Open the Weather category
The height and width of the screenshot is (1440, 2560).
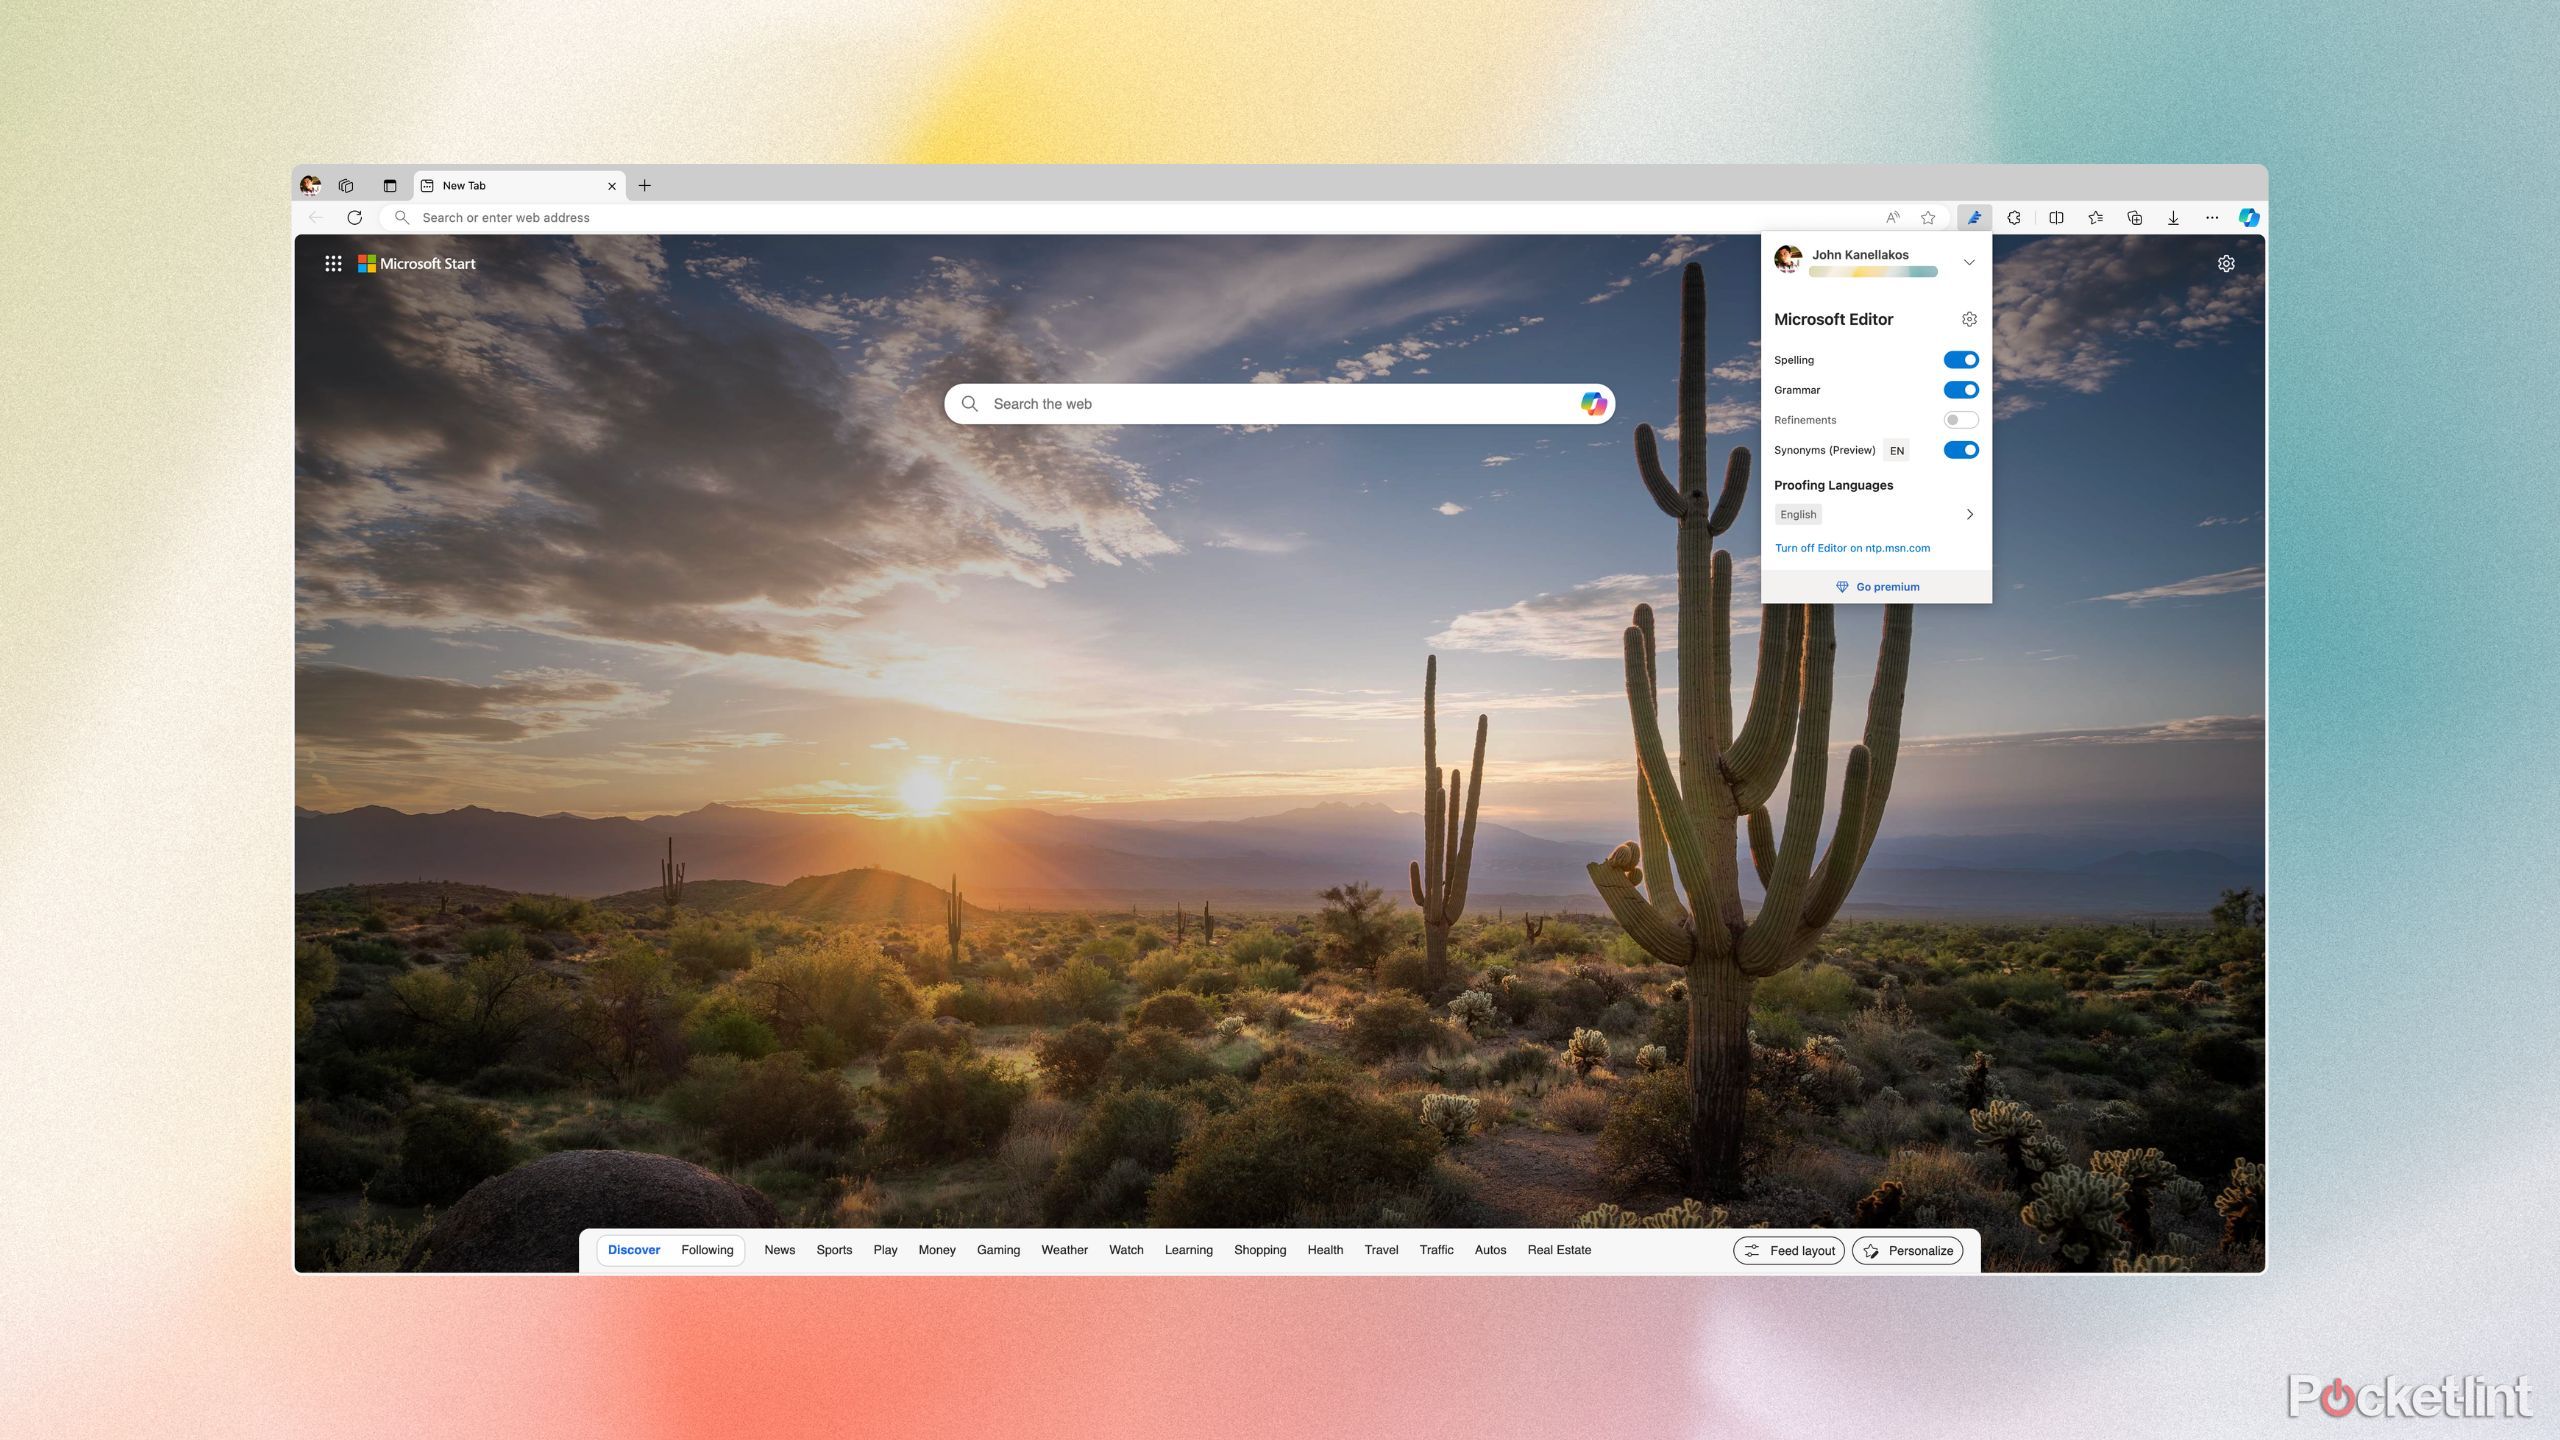[x=1064, y=1250]
